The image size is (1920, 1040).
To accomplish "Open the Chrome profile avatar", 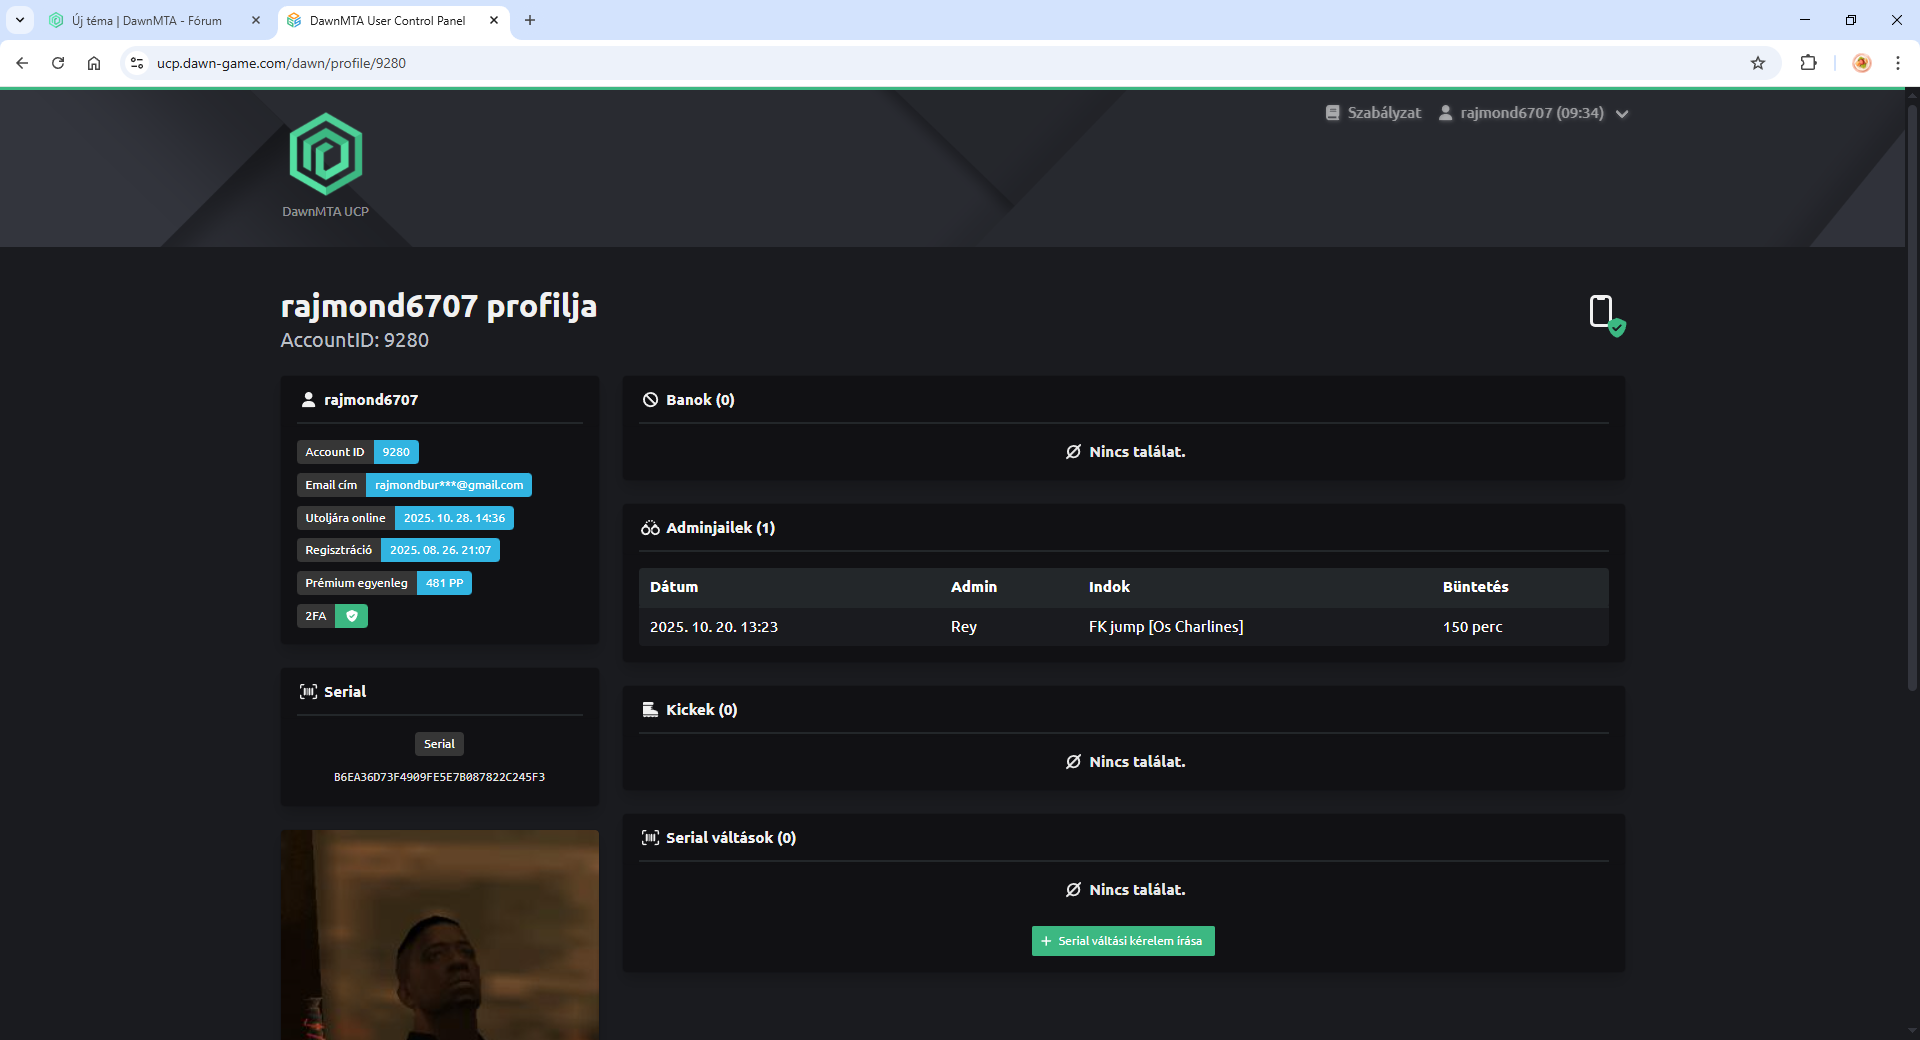I will pos(1861,63).
